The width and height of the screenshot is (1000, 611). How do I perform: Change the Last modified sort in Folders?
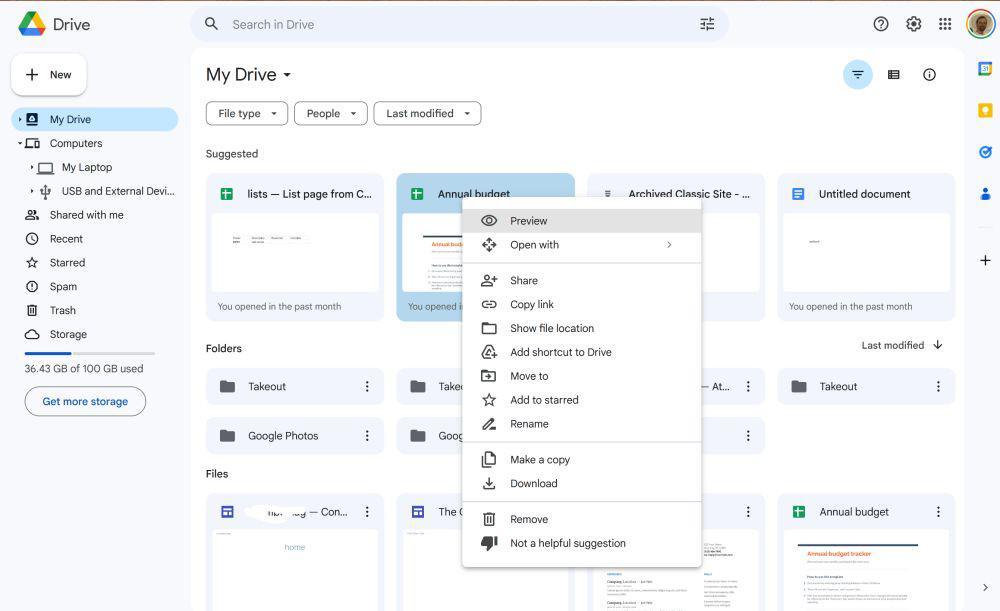(892, 345)
